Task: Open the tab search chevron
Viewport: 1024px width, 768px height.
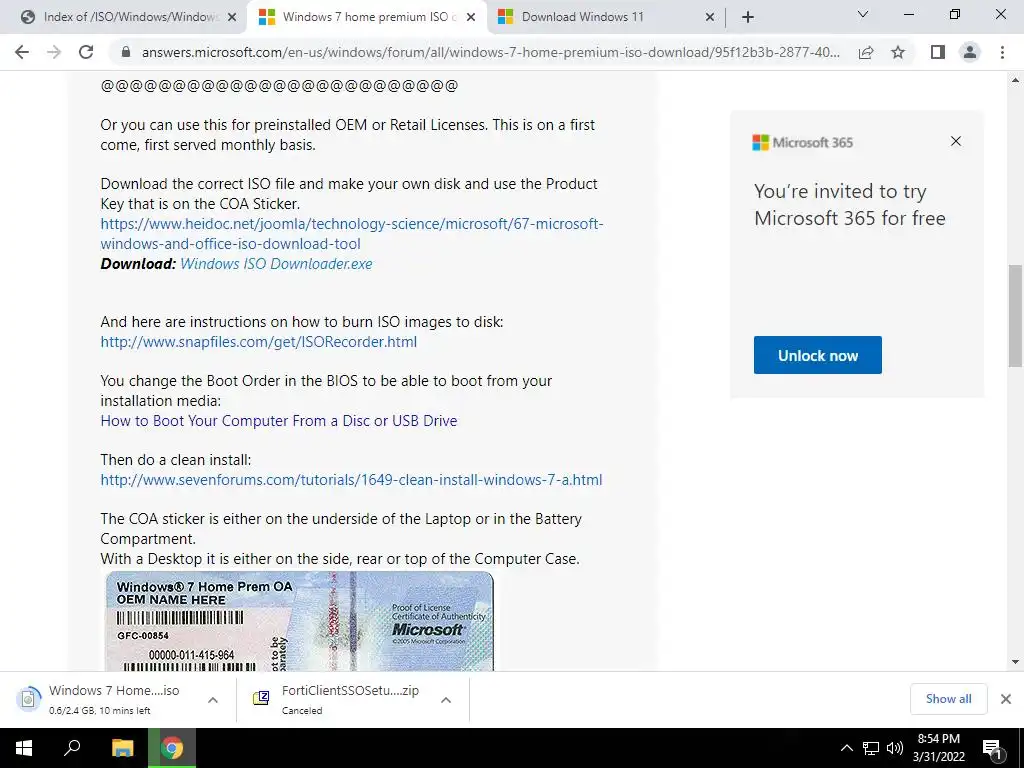Action: pos(863,14)
